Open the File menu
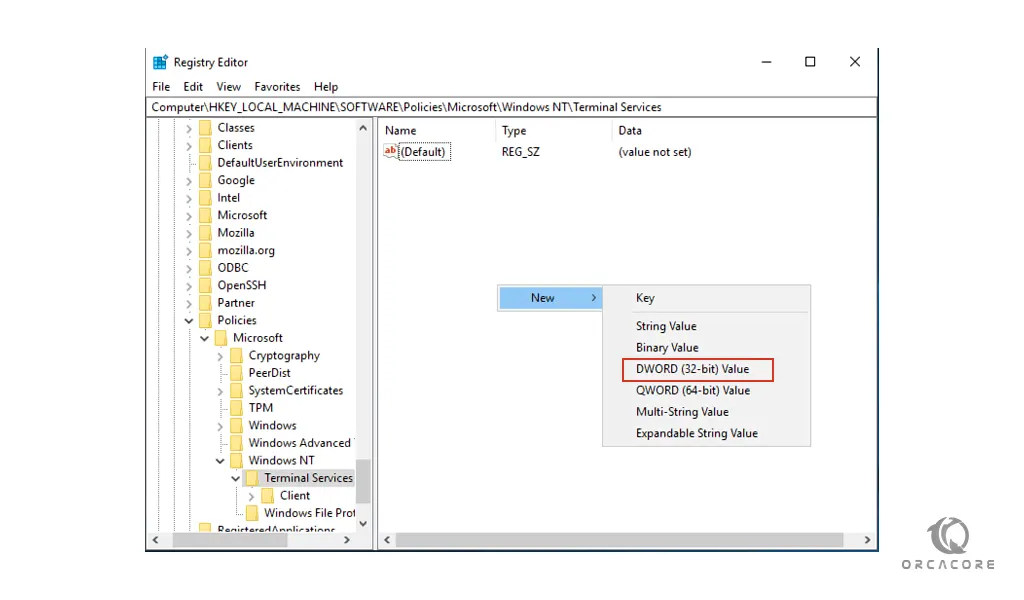1024x600 pixels. pos(161,87)
